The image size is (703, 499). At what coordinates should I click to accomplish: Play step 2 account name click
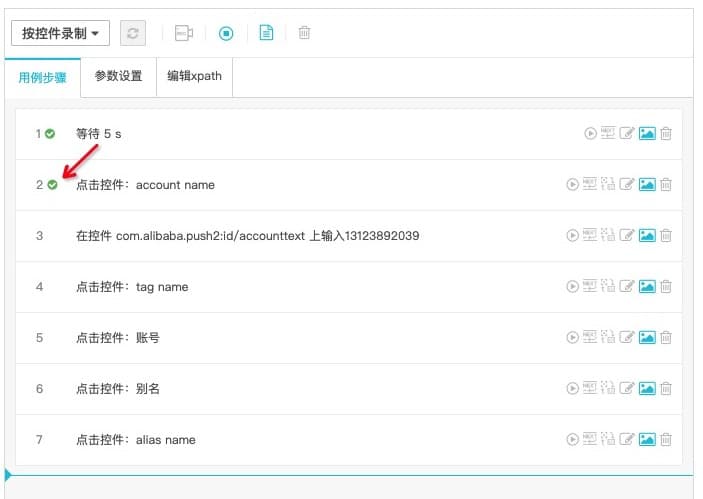tap(573, 184)
